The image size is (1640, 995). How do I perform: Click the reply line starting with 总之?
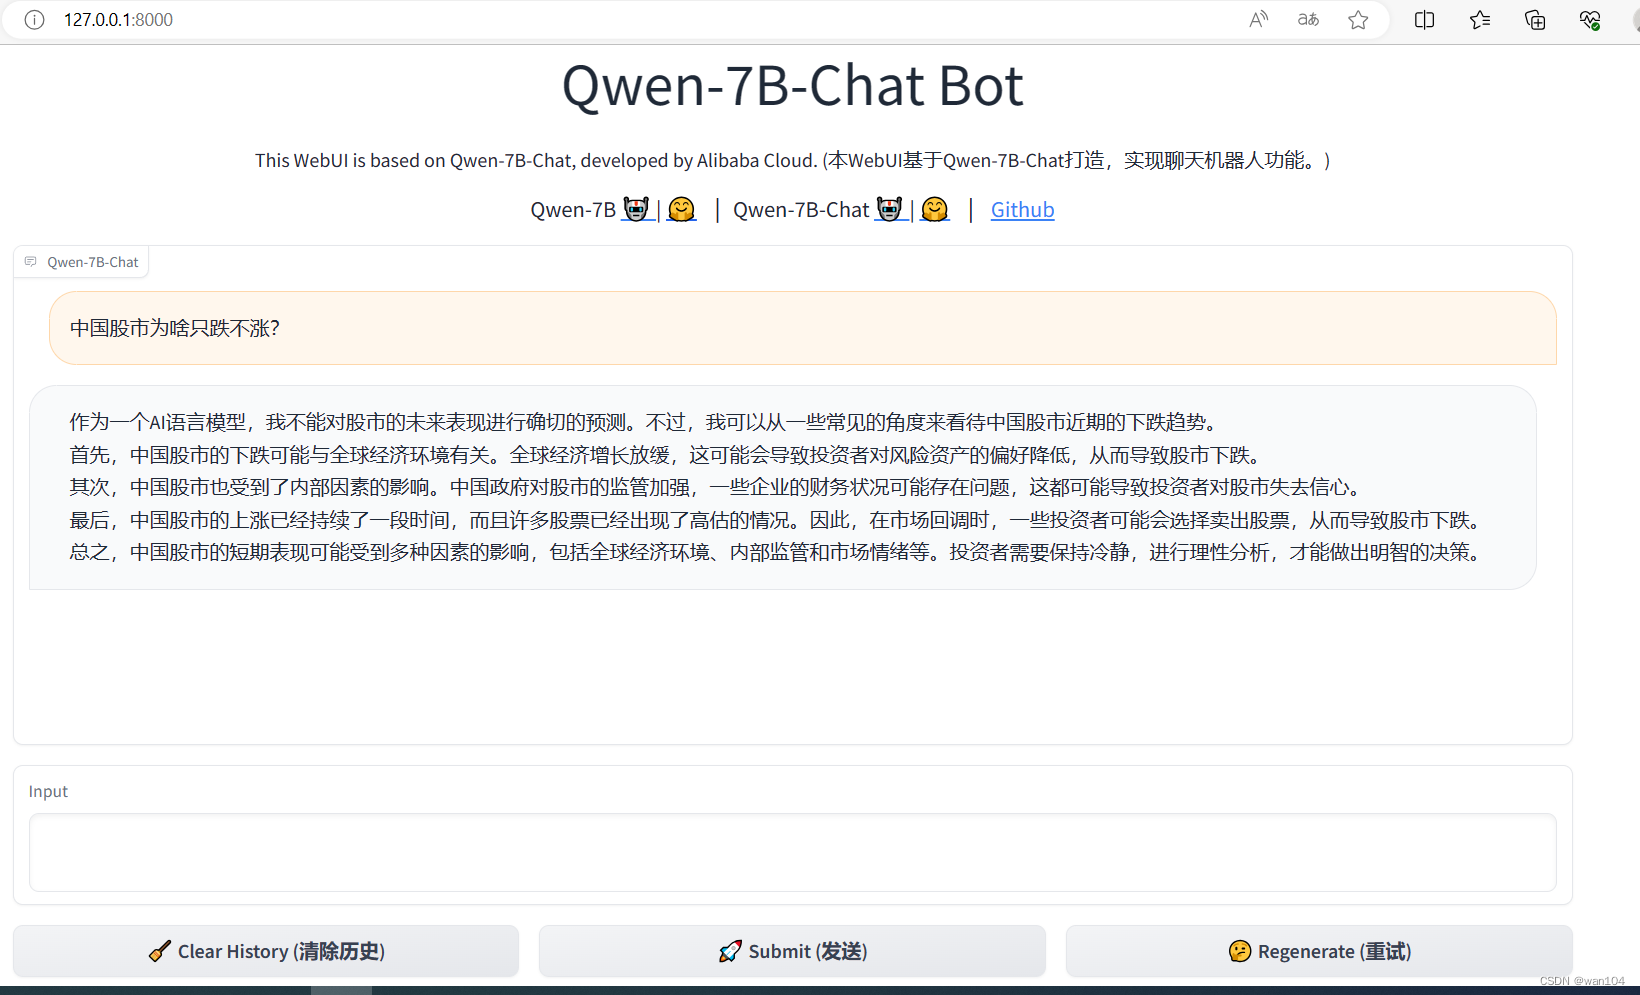tap(779, 552)
